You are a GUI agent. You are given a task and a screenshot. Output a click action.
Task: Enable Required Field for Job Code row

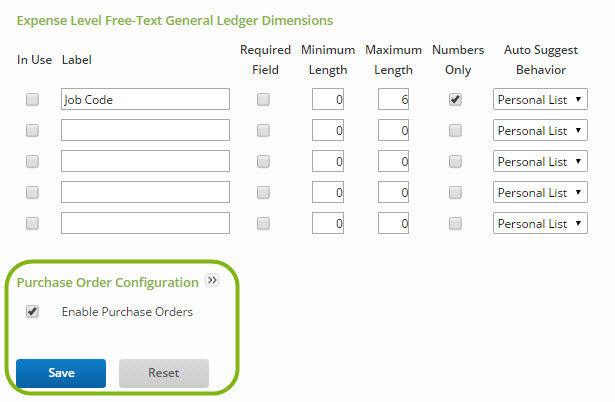click(263, 99)
